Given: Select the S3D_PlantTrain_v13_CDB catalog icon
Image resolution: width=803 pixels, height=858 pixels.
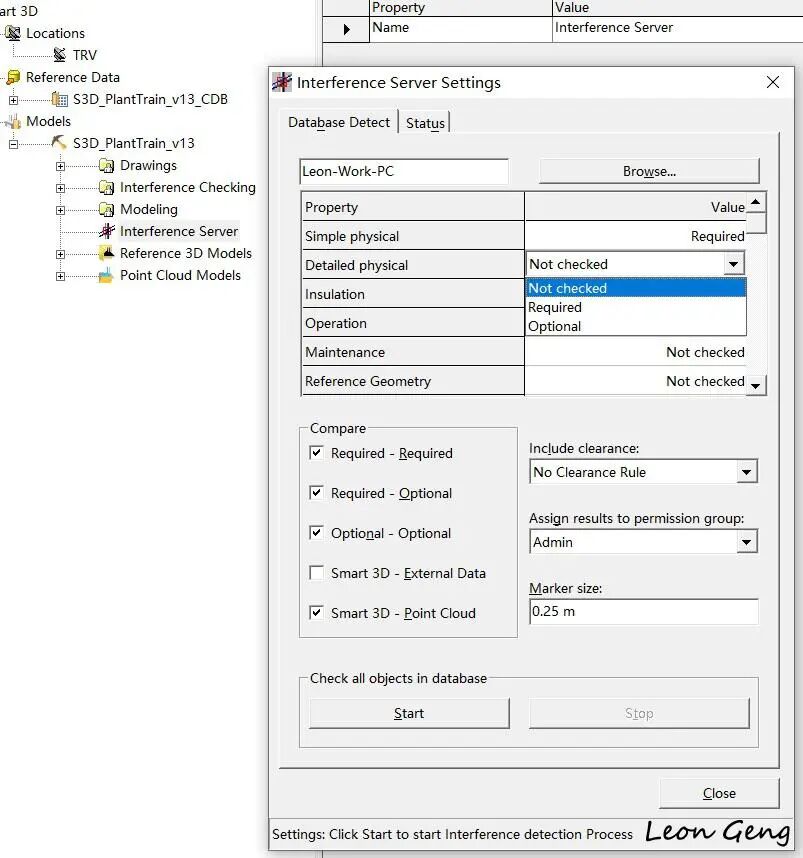Looking at the screenshot, I should pyautogui.click(x=60, y=99).
